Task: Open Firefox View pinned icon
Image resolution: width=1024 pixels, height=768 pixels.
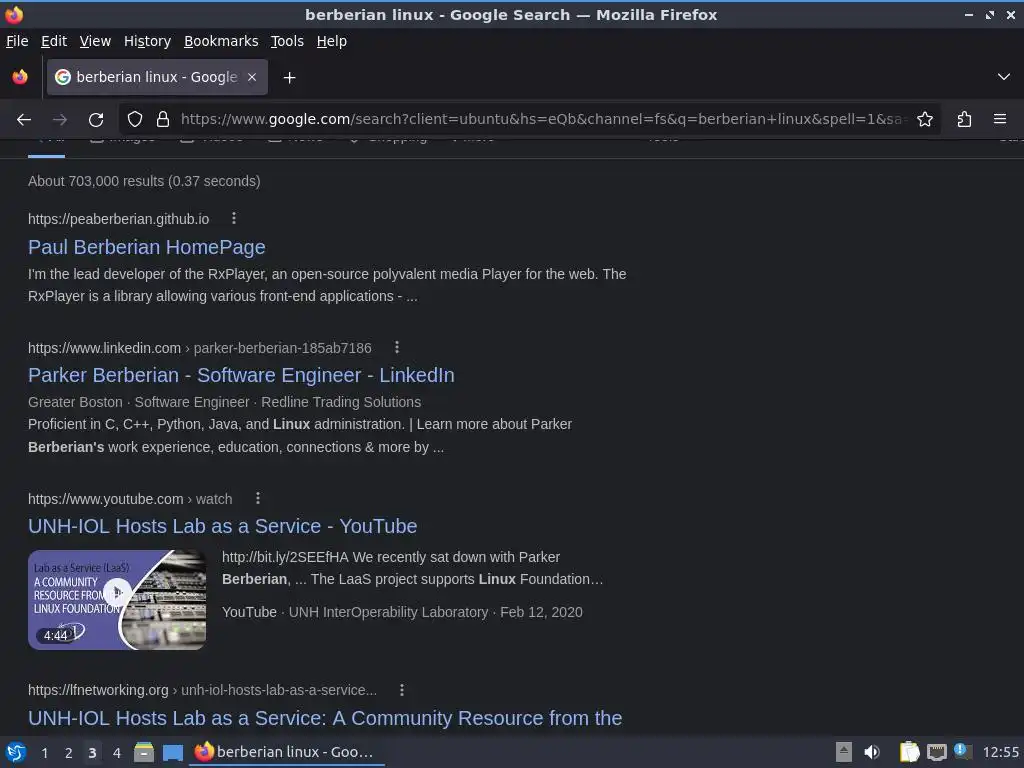Action: (x=20, y=77)
